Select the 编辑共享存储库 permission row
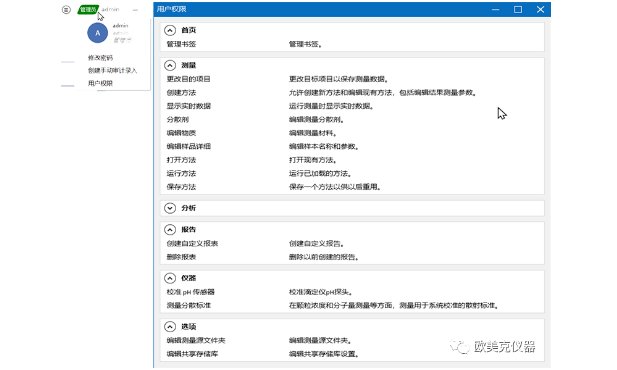 352,354
